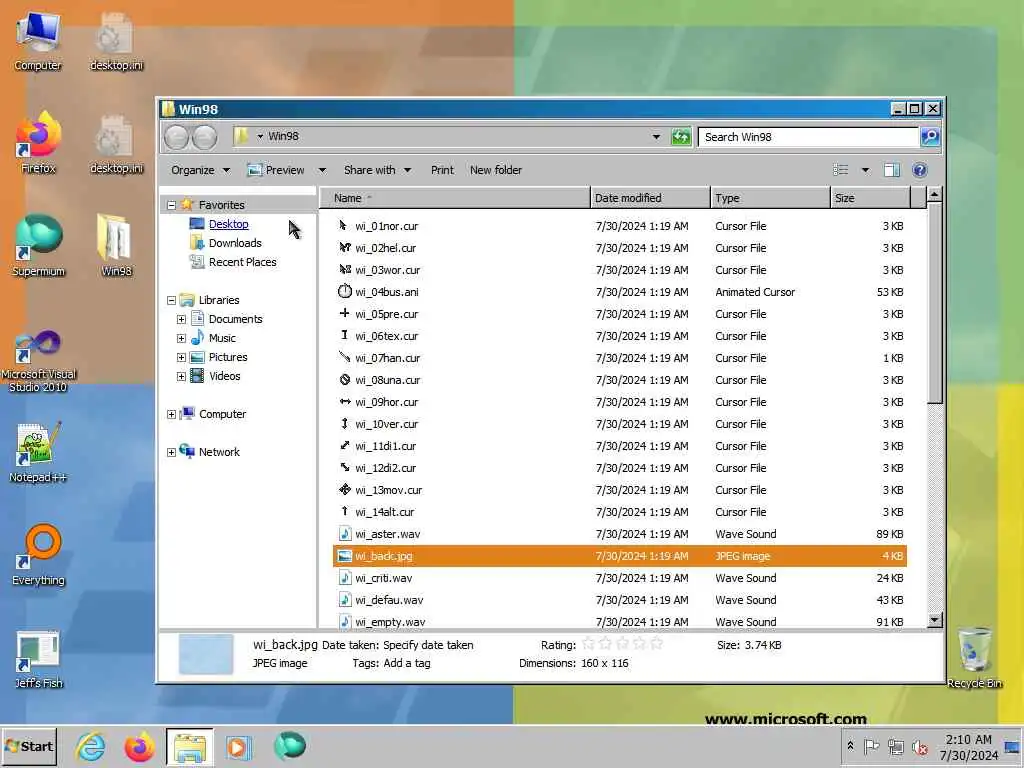Click the volume icon in system tray
The image size is (1024, 768).
click(x=920, y=746)
